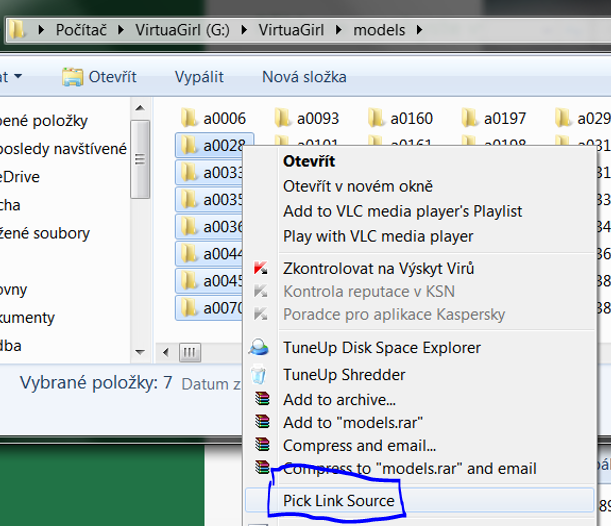Open the Uspořádat toolbar dropdown arrow
The image size is (611, 526).
pyautogui.click(x=18, y=76)
